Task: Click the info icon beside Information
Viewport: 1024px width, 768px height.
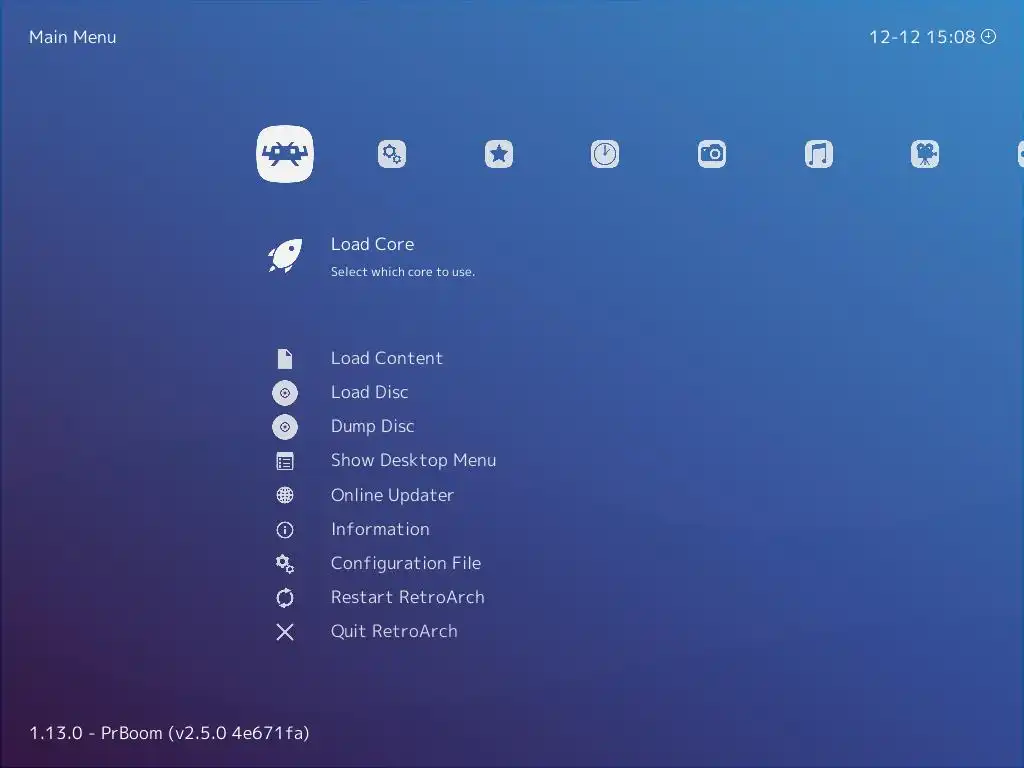Action: (x=285, y=530)
